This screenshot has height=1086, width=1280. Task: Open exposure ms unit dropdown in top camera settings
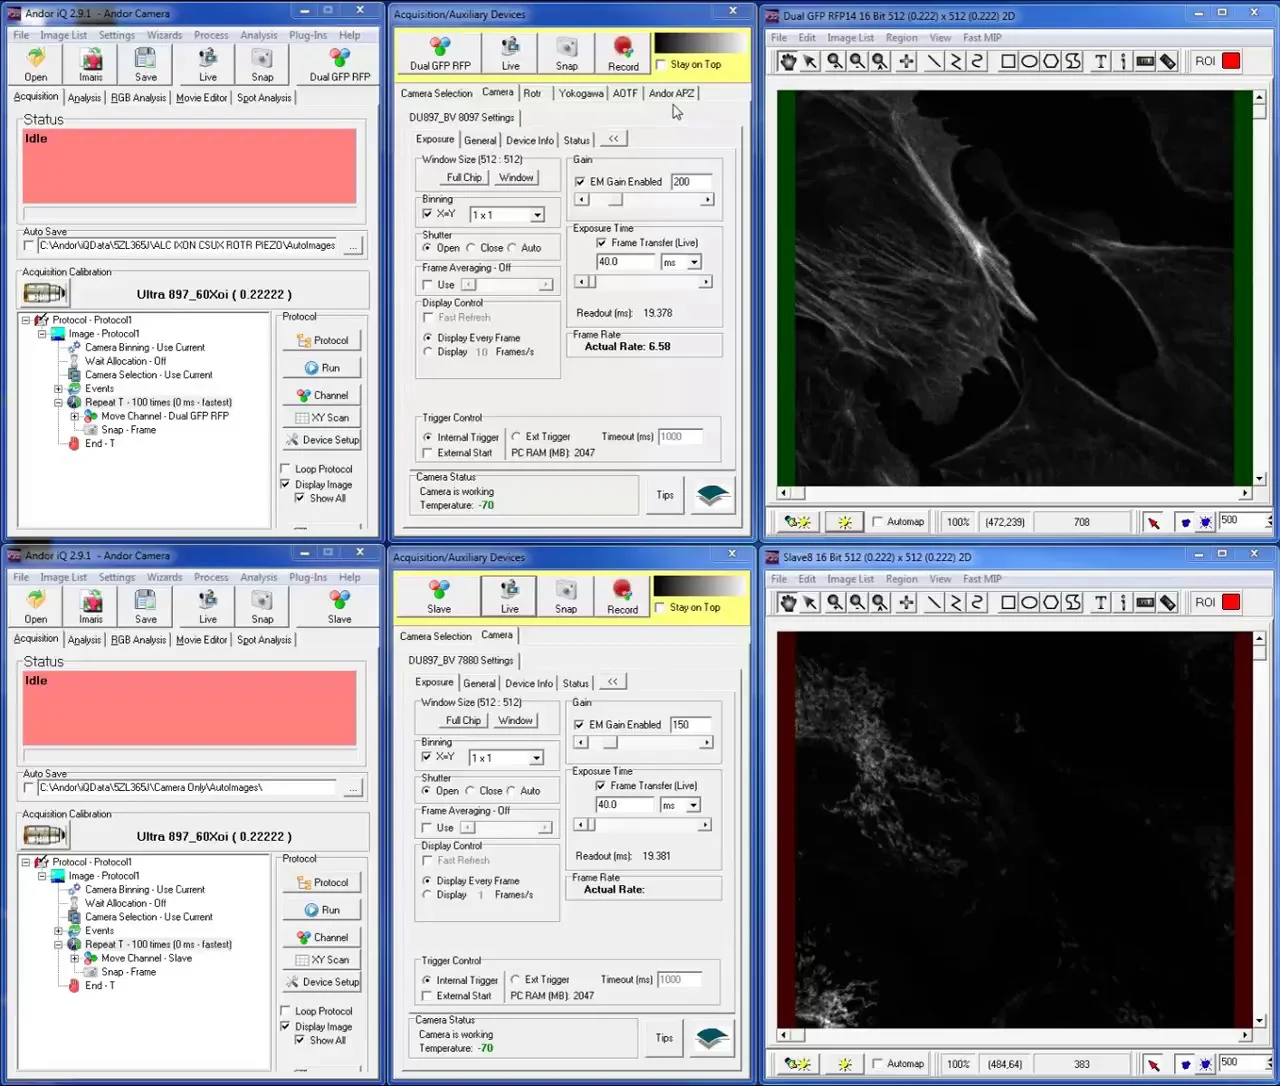[x=694, y=262]
